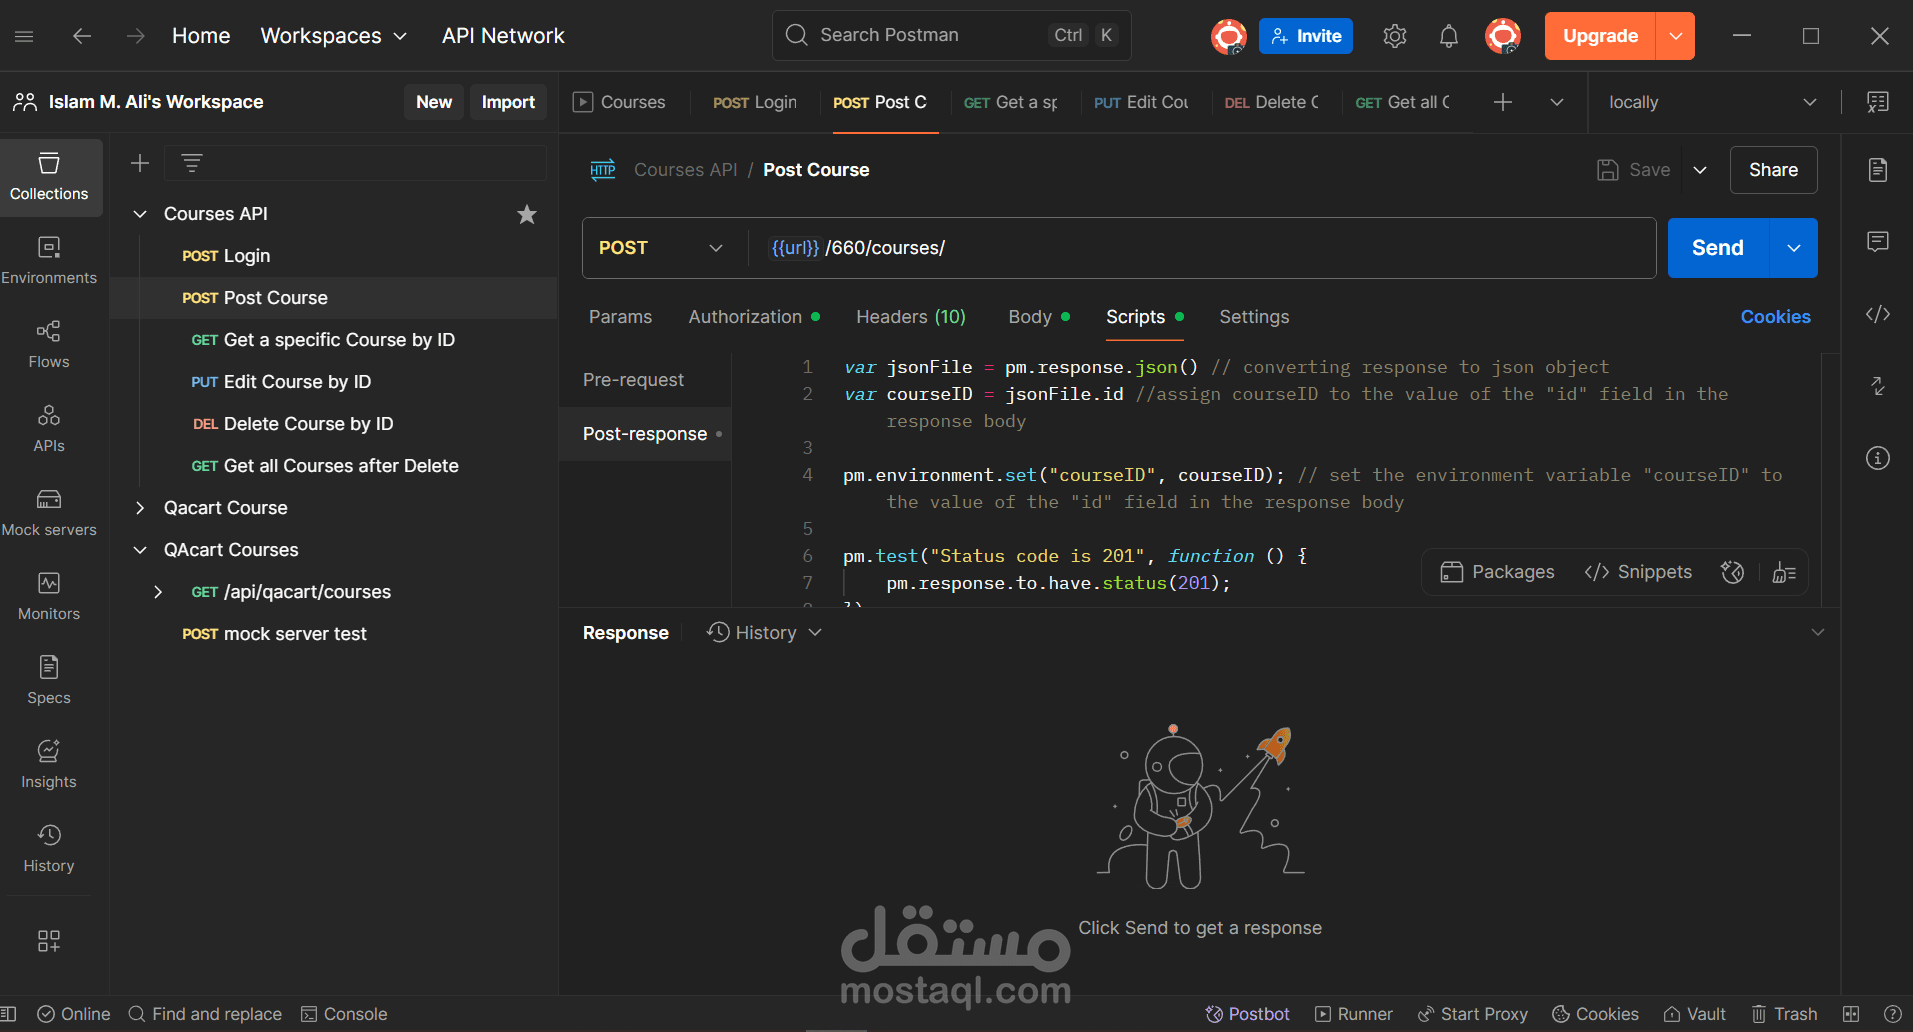Open the POST Login request tab

pyautogui.click(x=755, y=102)
